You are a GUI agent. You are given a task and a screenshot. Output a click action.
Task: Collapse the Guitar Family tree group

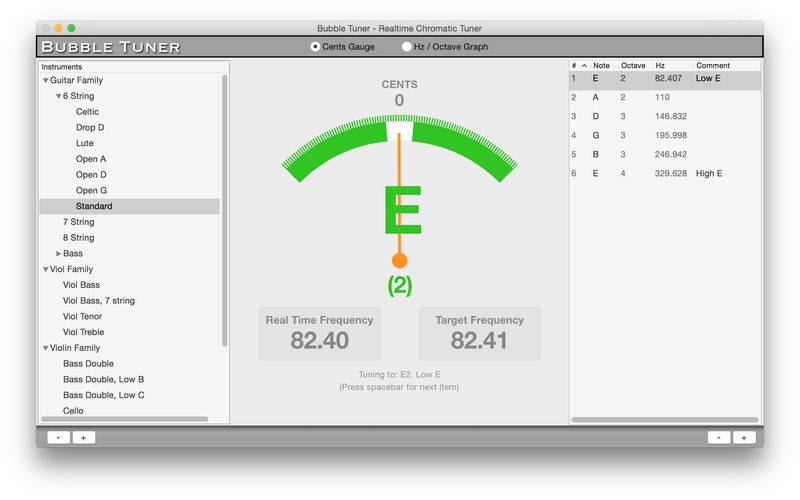tap(45, 81)
